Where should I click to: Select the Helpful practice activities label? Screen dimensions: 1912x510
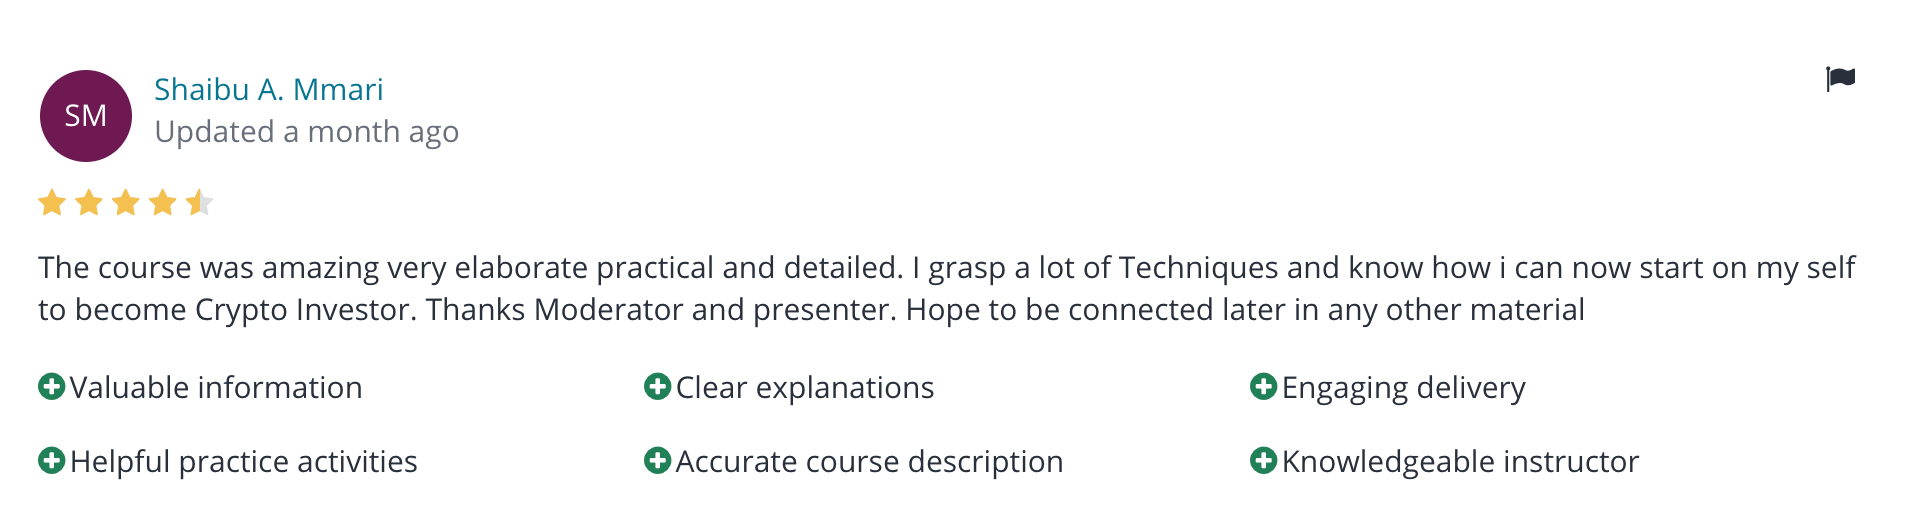pyautogui.click(x=244, y=461)
